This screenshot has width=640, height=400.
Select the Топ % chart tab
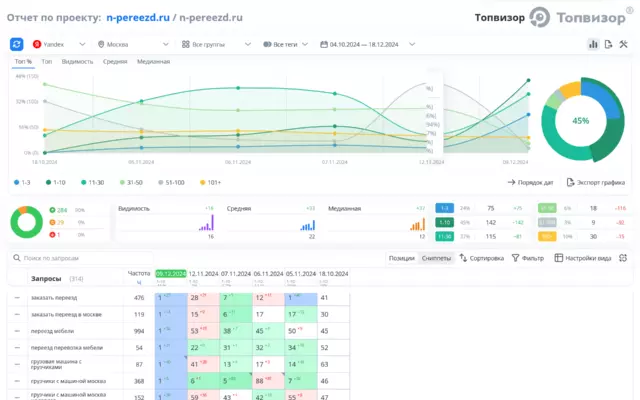[23, 62]
